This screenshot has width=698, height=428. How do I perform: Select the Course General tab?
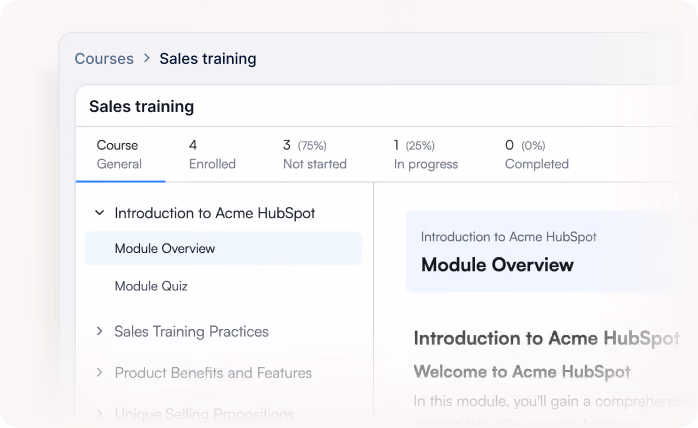pyautogui.click(x=119, y=155)
